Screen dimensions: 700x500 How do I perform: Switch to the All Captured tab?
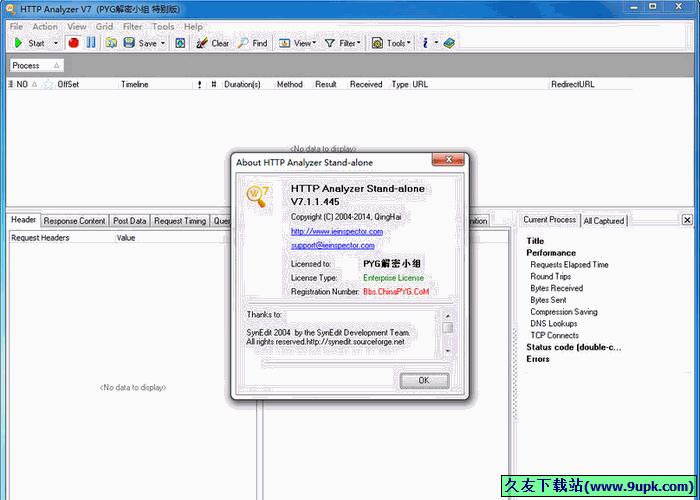(x=604, y=221)
